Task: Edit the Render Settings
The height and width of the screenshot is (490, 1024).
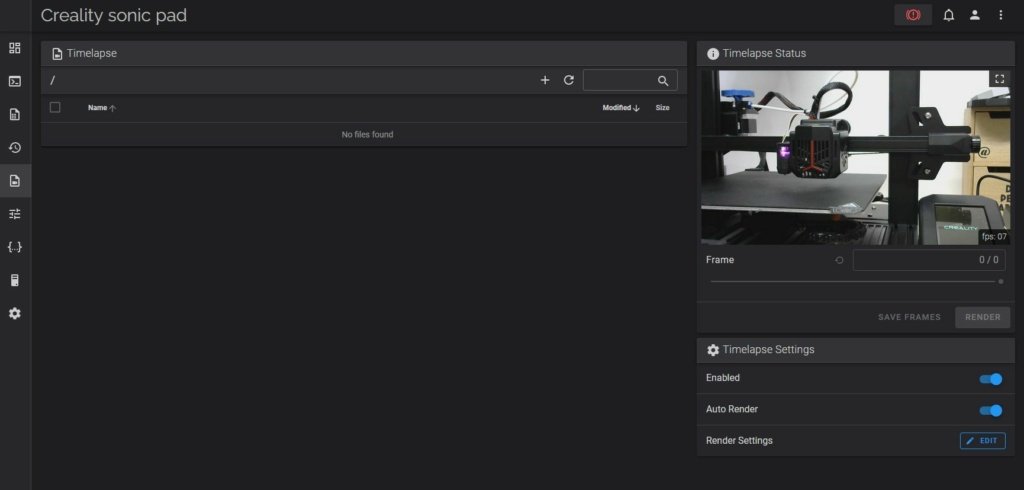Action: point(982,441)
